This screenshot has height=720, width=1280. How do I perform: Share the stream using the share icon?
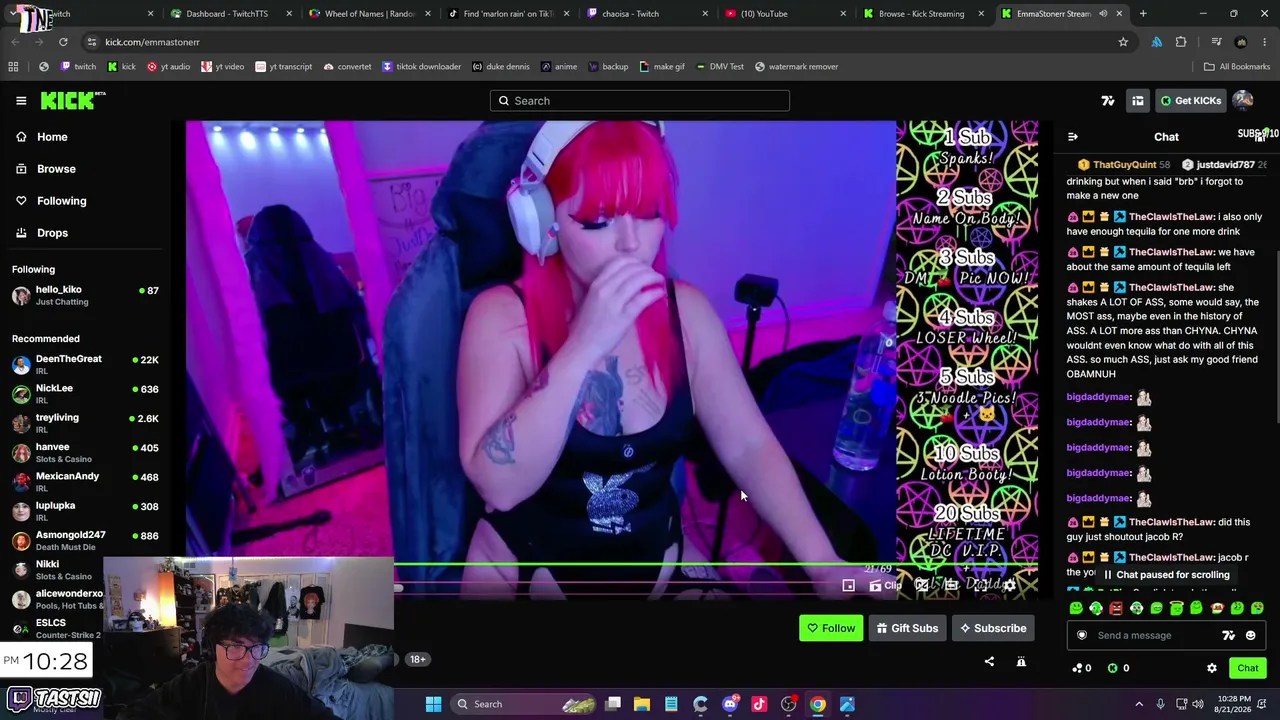[x=989, y=661]
